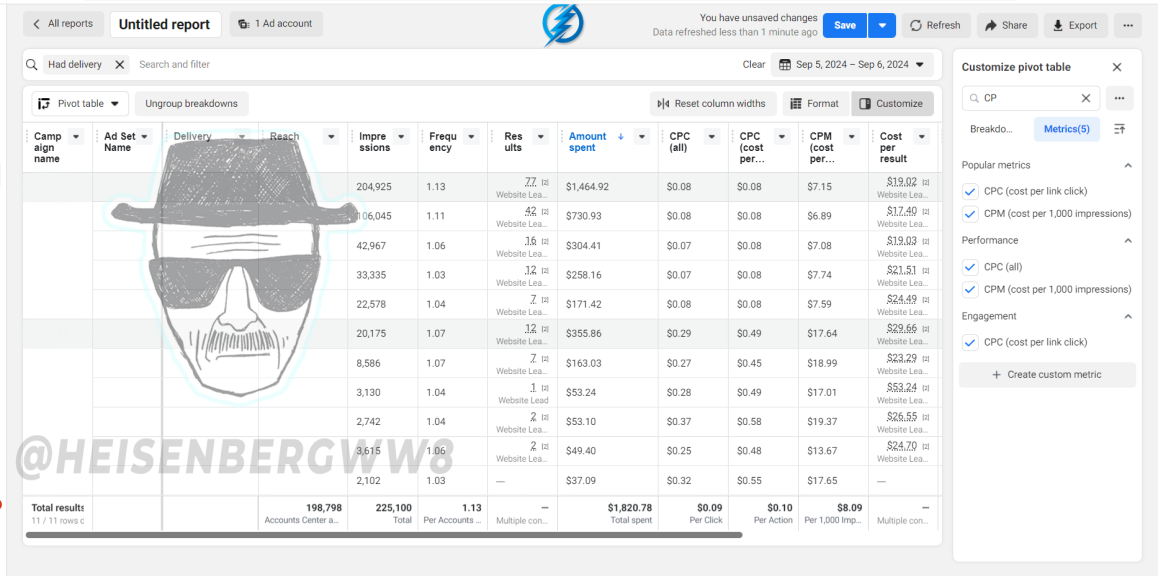Open the date range picker

(x=852, y=65)
